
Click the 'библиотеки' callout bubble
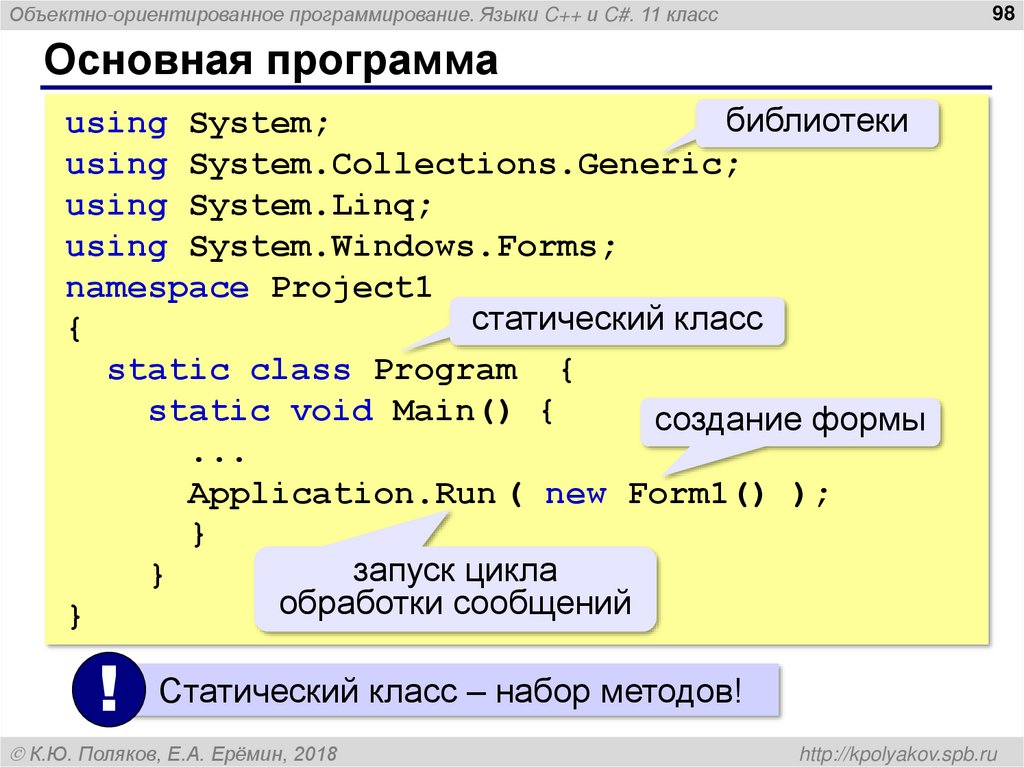pyautogui.click(x=816, y=122)
